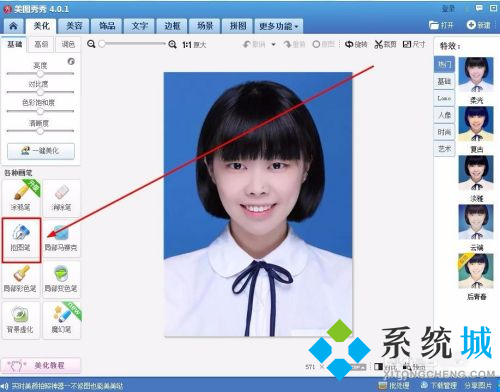500x392 pixels.
Task: Apply the 云端 effect thumbnail
Action: 476,222
